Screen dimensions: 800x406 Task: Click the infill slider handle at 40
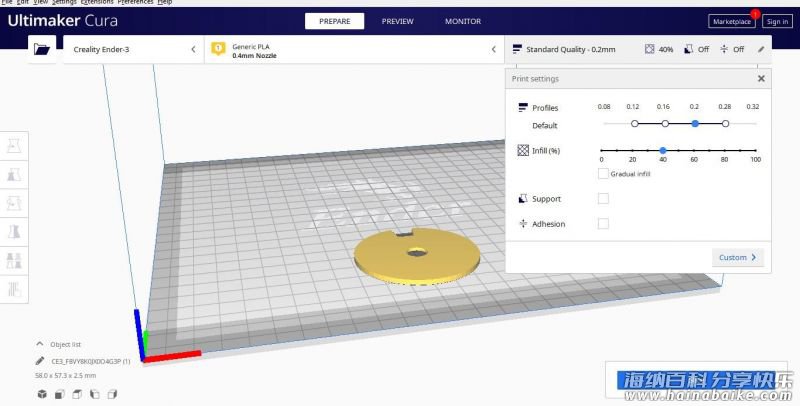[x=663, y=150]
